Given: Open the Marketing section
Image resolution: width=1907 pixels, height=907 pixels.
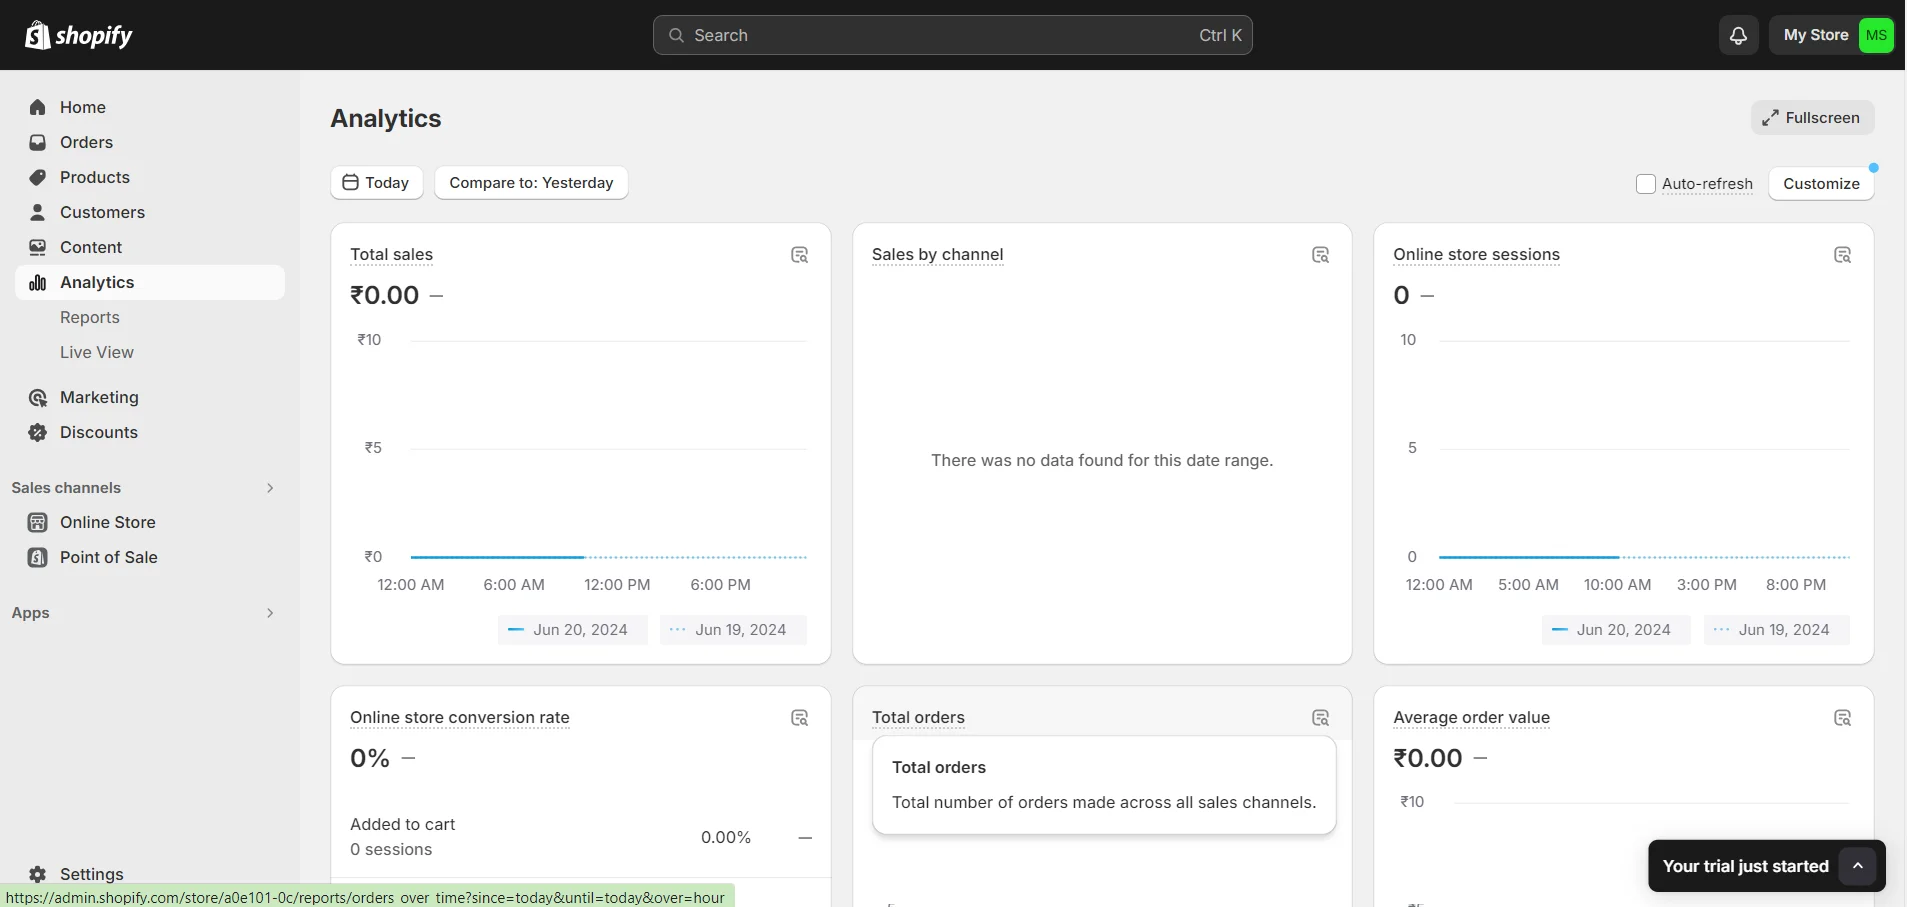Looking at the screenshot, I should pos(100,397).
